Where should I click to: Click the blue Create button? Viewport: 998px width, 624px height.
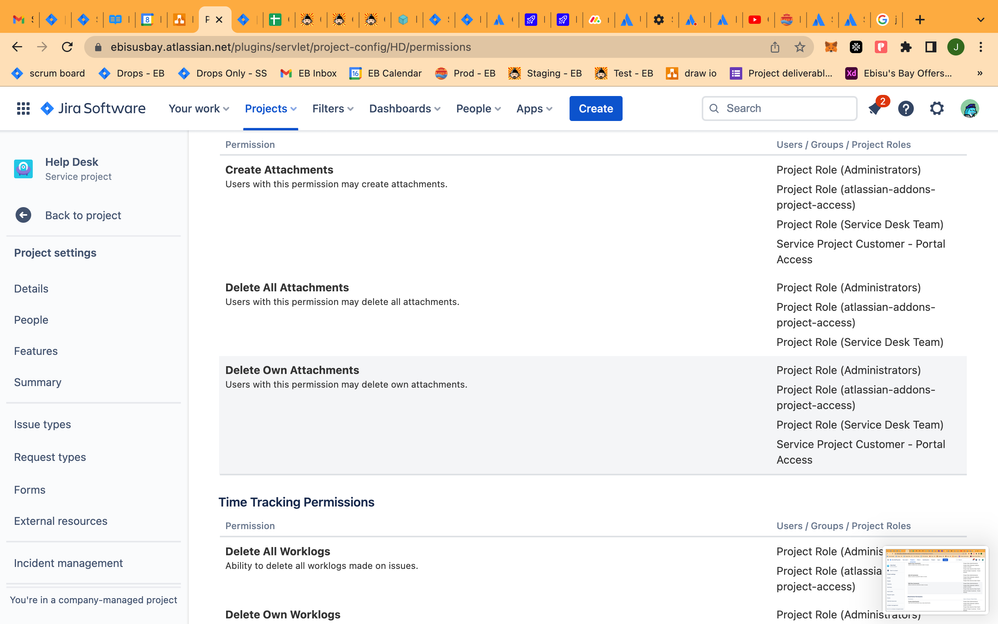point(596,108)
